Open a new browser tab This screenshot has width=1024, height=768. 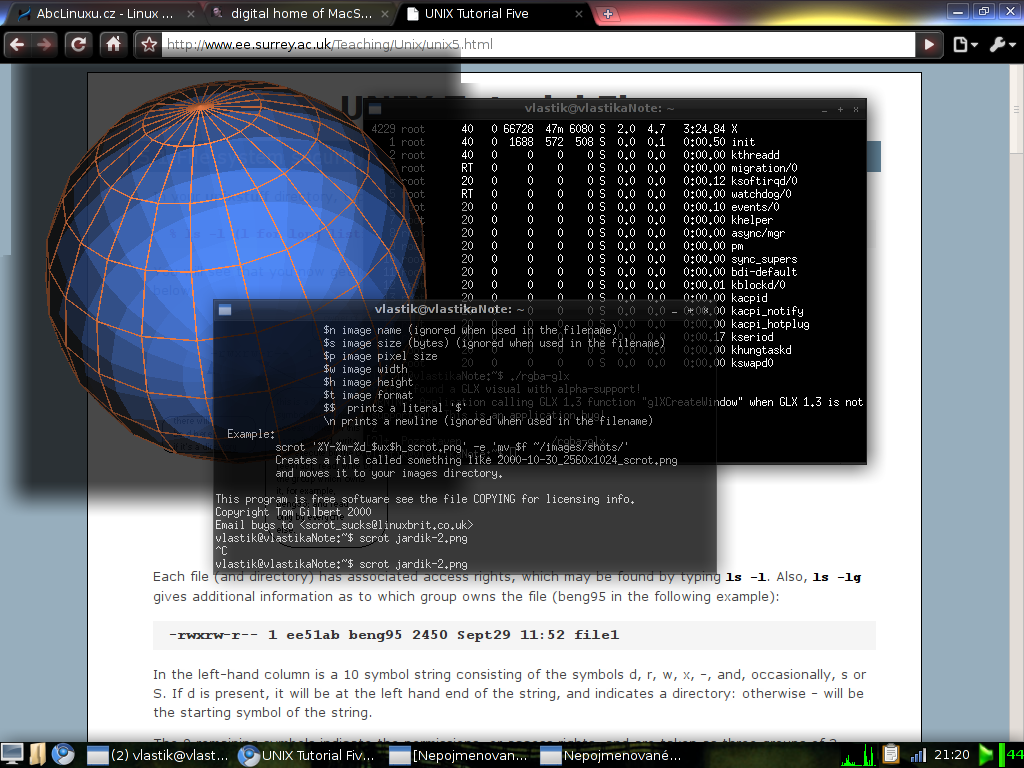[607, 14]
